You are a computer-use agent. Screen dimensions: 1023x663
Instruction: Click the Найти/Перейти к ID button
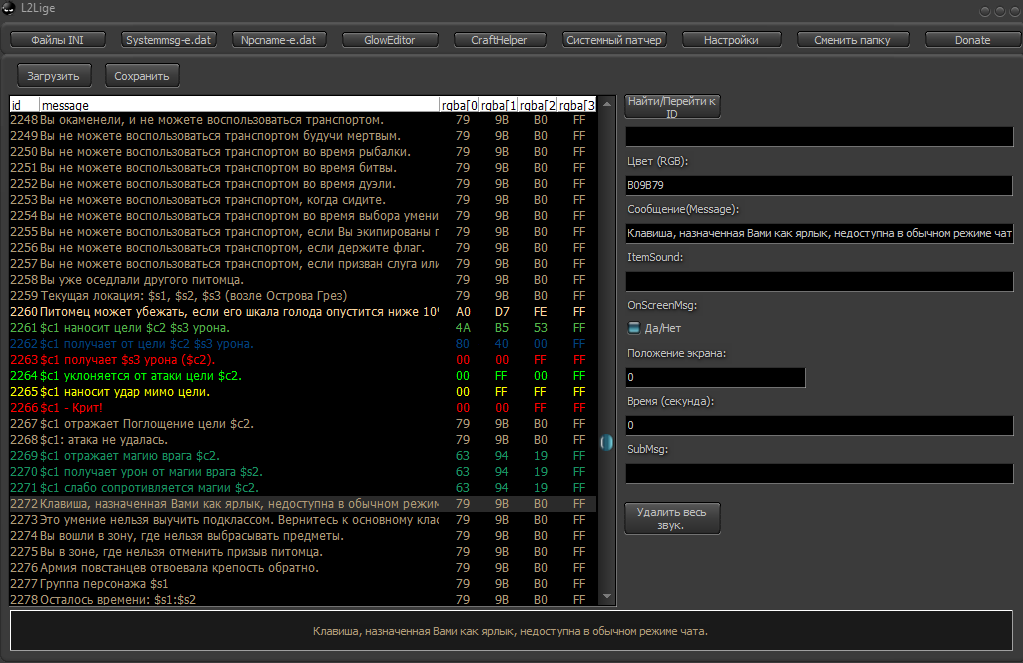pyautogui.click(x=672, y=107)
